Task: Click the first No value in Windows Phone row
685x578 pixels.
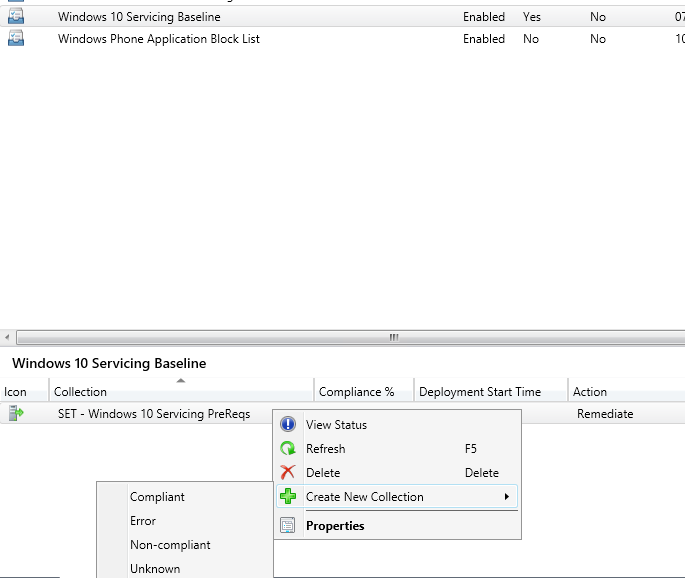Action: (x=531, y=38)
